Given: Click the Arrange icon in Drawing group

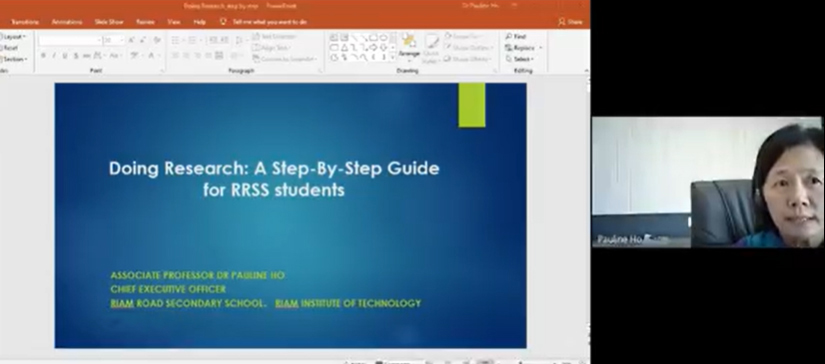Looking at the screenshot, I should pos(409,47).
